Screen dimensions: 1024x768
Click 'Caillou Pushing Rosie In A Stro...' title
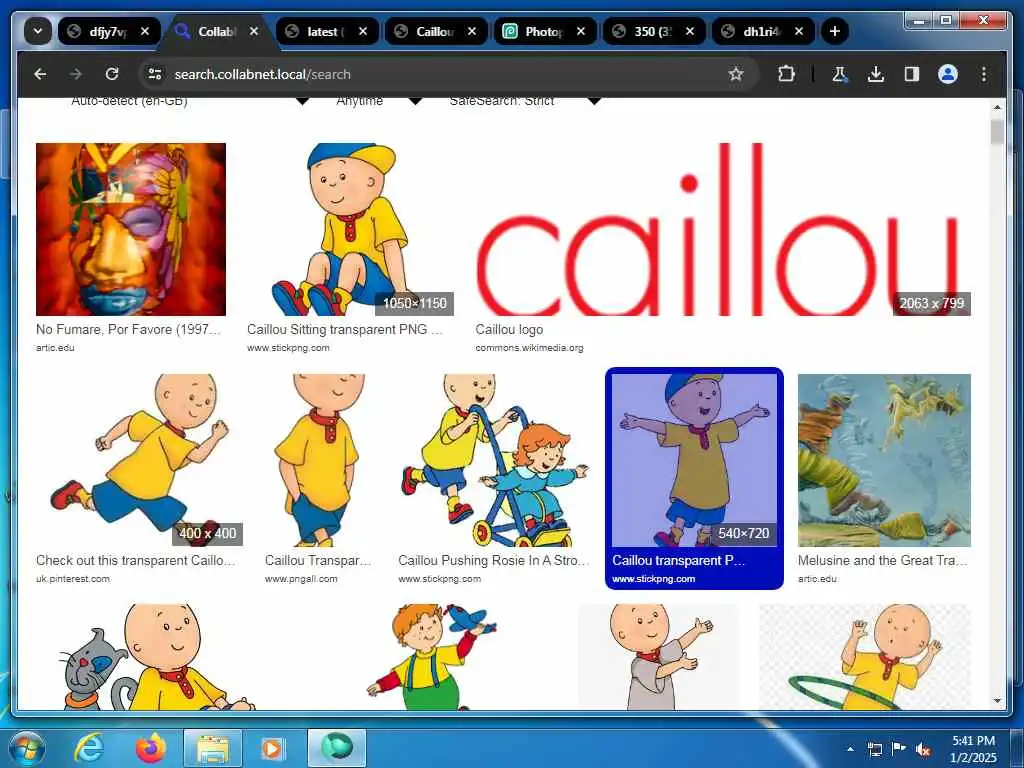point(494,560)
